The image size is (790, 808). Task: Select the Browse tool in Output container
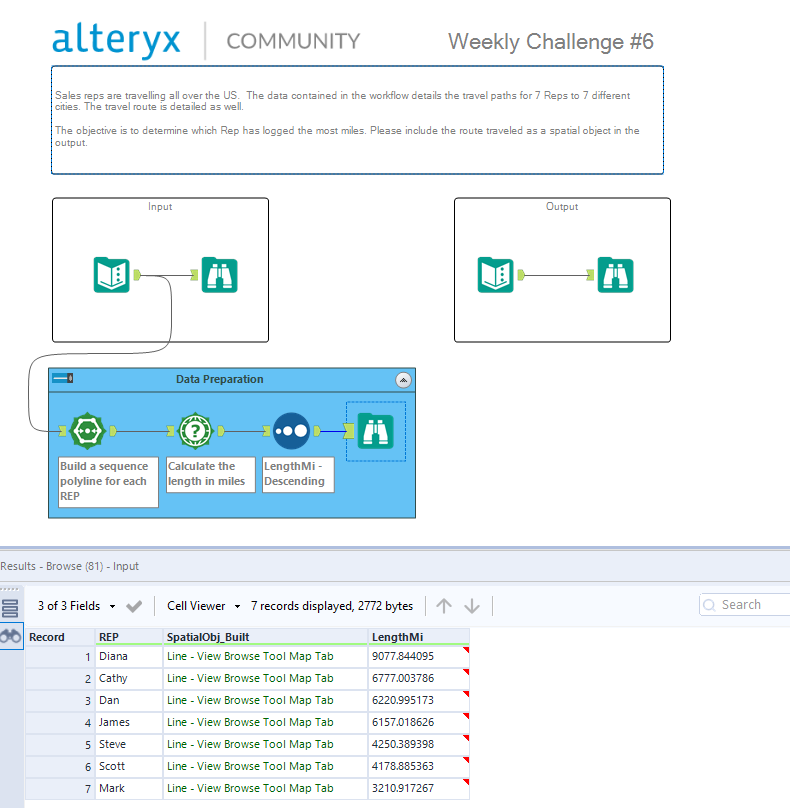[615, 275]
